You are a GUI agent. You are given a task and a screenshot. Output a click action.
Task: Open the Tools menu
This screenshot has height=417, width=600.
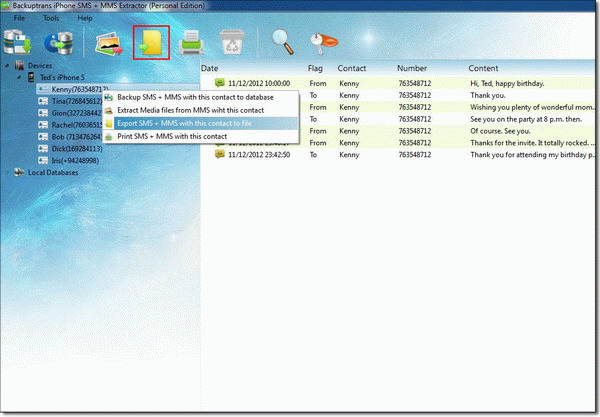pos(51,18)
